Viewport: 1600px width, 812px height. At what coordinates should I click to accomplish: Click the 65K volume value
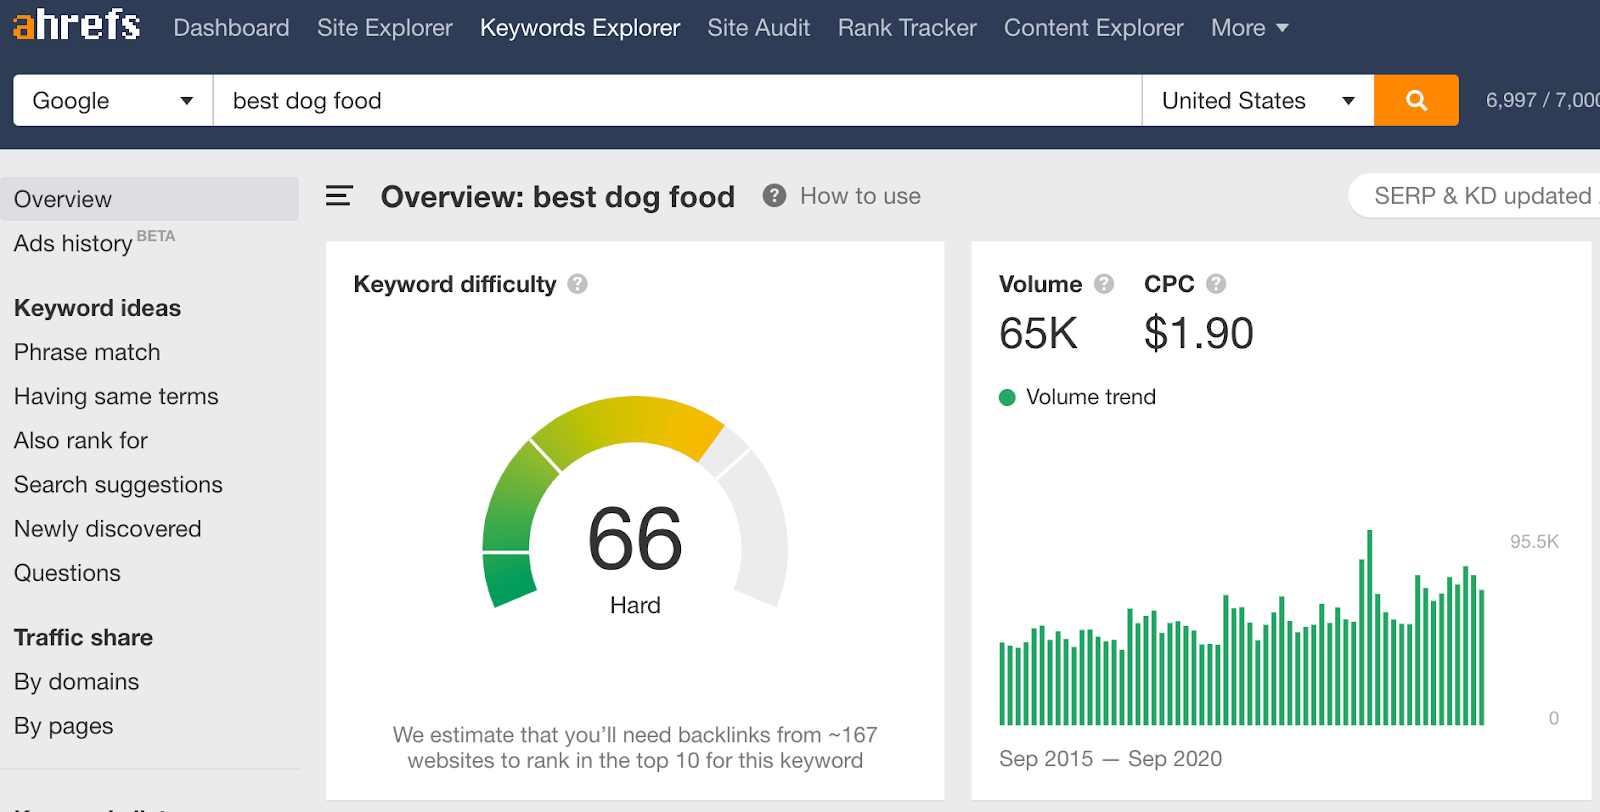(1038, 333)
